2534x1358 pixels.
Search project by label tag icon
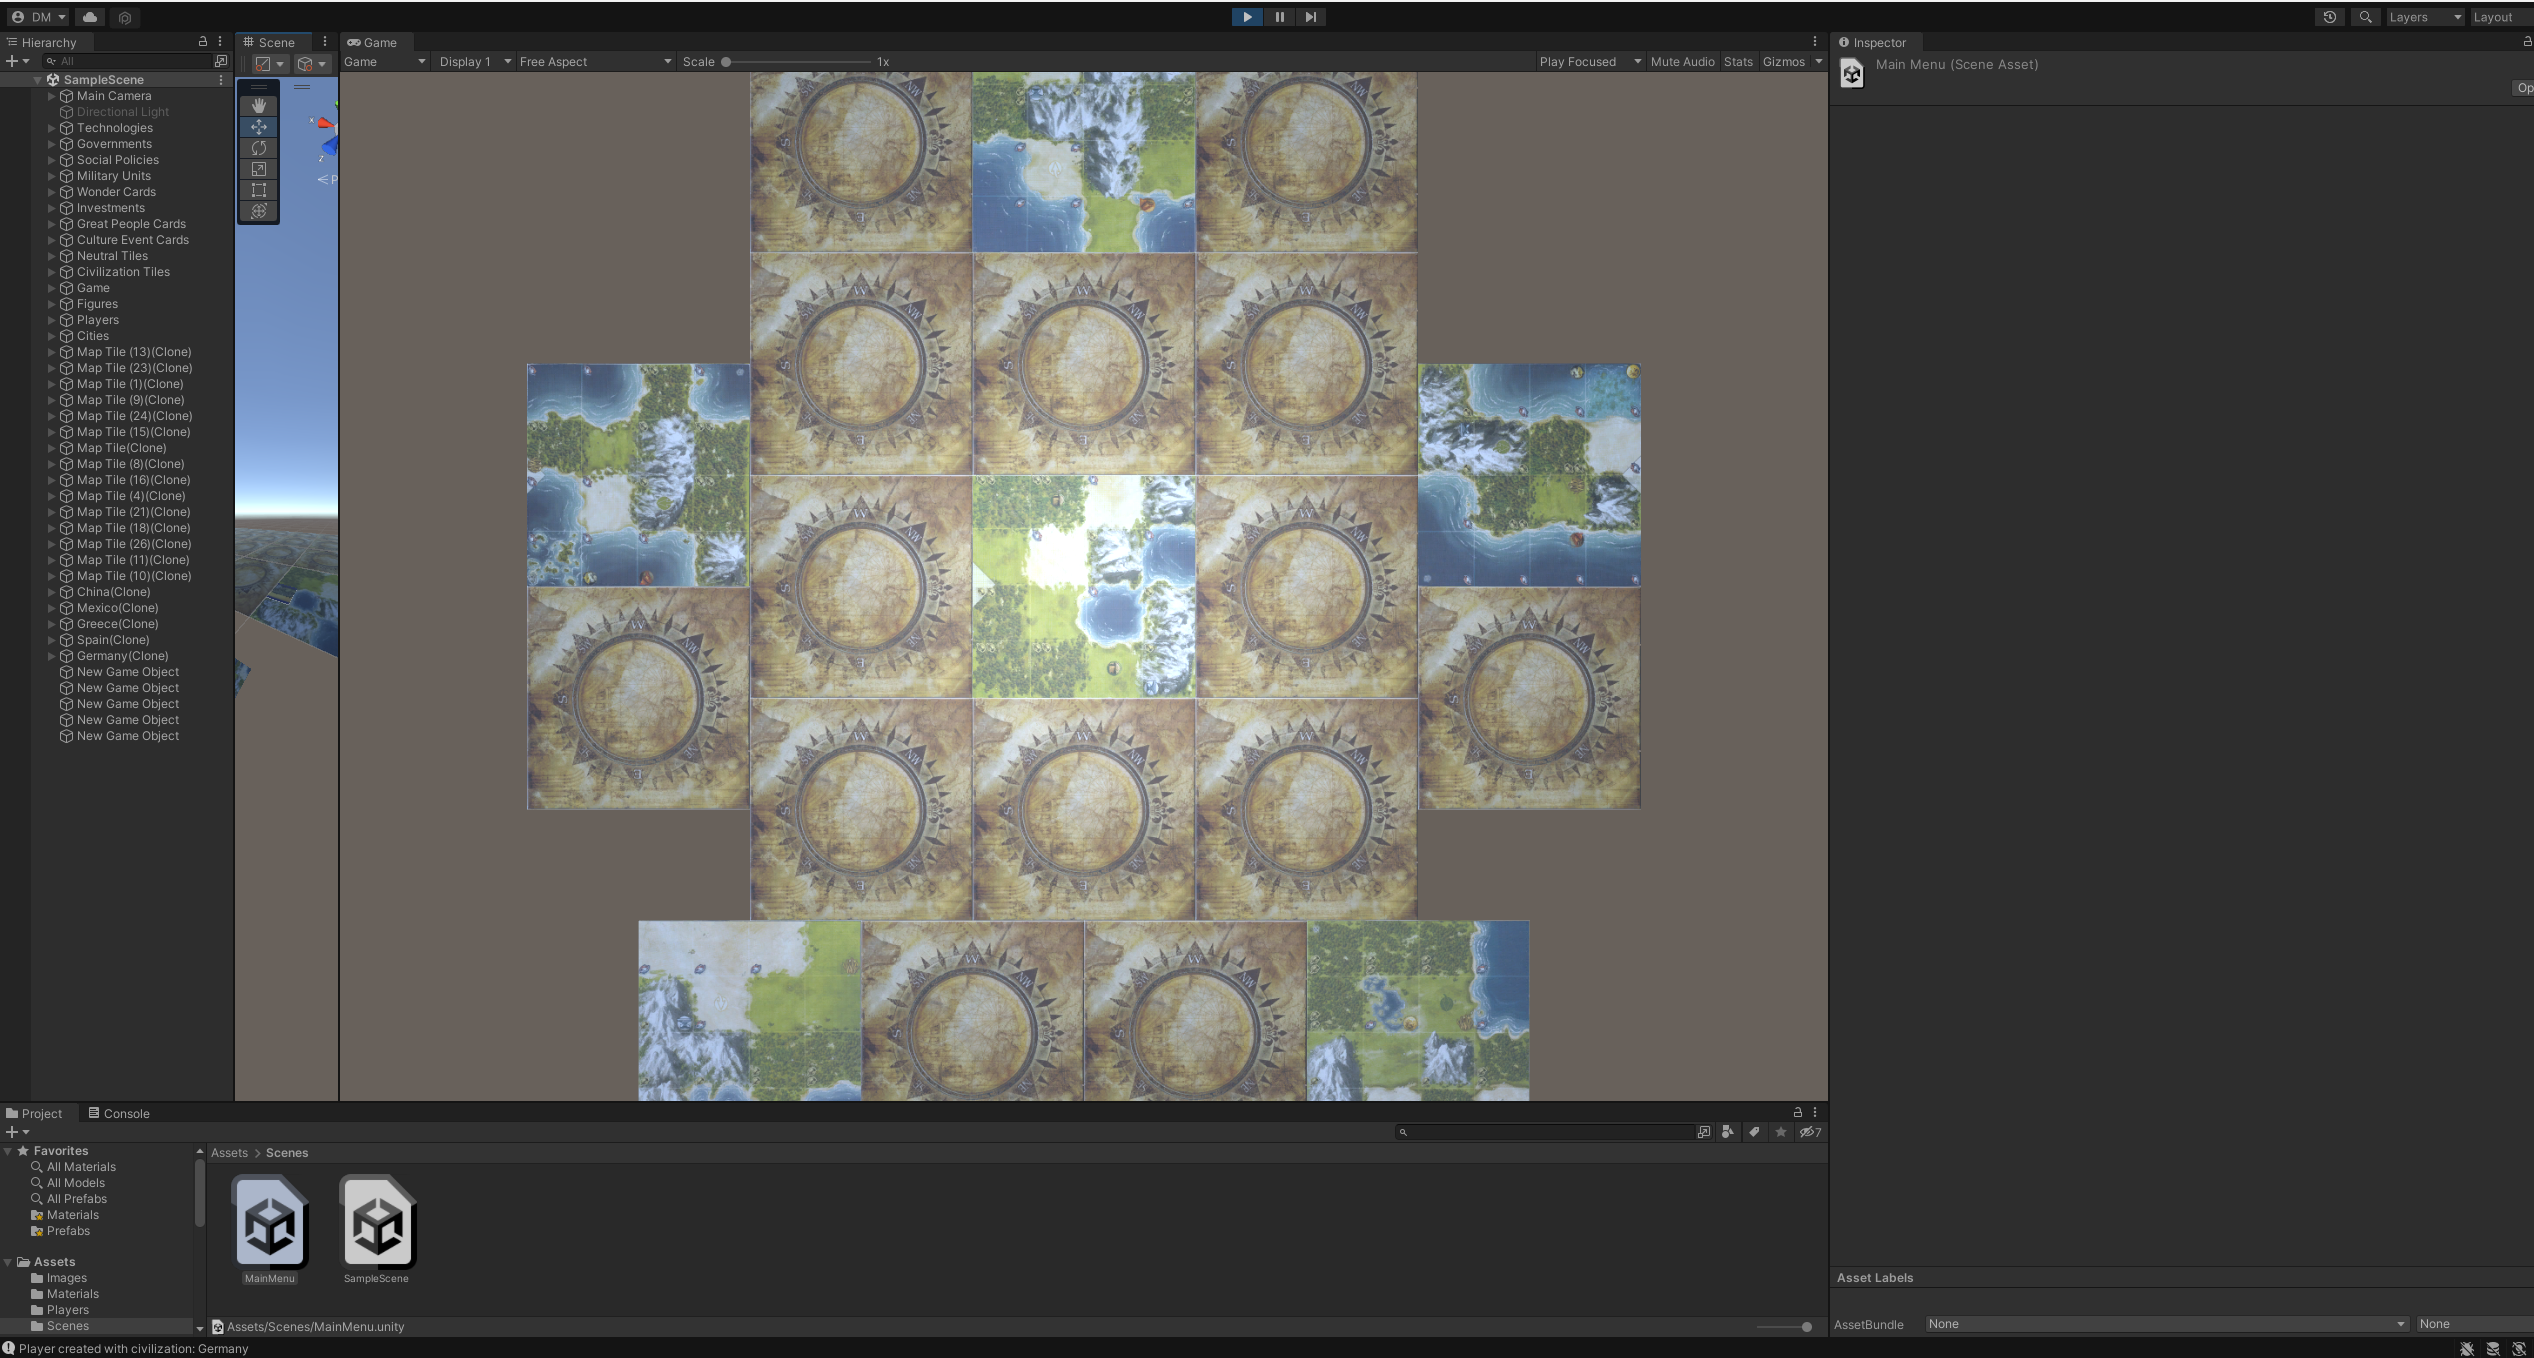tap(1754, 1132)
